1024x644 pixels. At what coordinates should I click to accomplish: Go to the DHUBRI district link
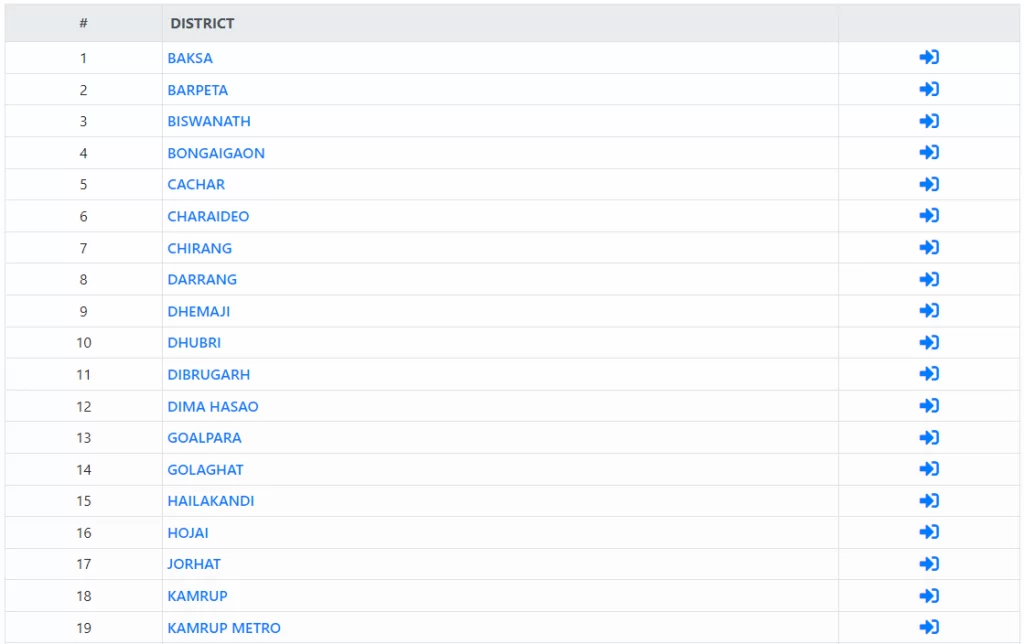tap(194, 343)
